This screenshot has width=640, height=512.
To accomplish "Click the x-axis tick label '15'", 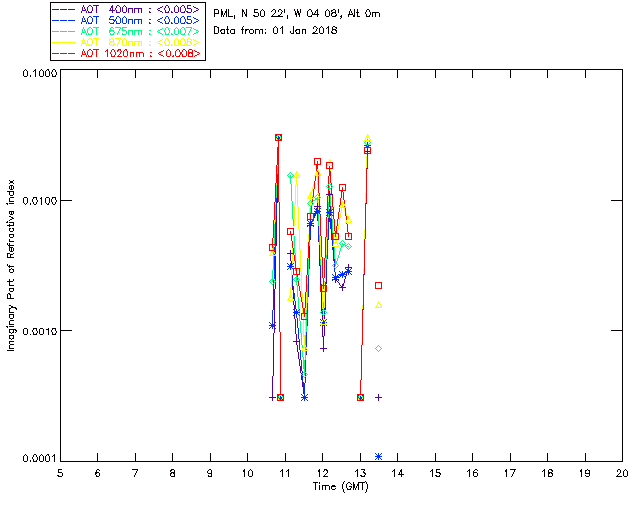I will (435, 473).
